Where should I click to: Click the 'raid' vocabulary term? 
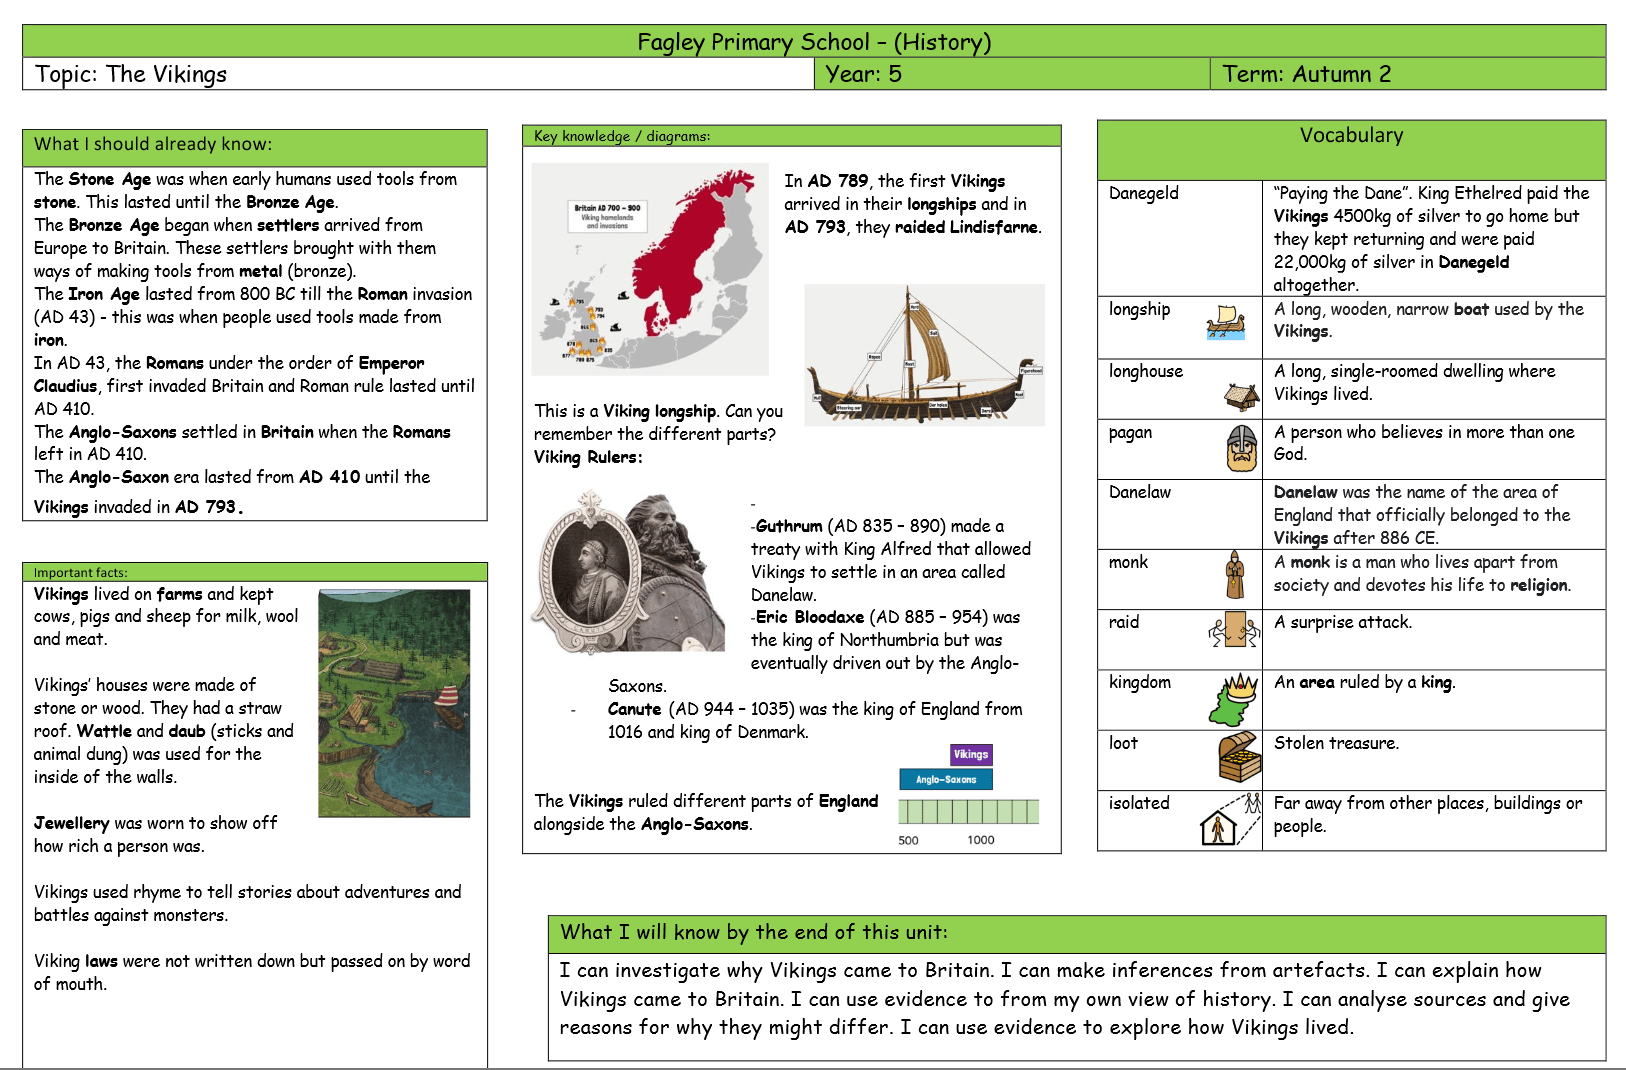(1124, 622)
